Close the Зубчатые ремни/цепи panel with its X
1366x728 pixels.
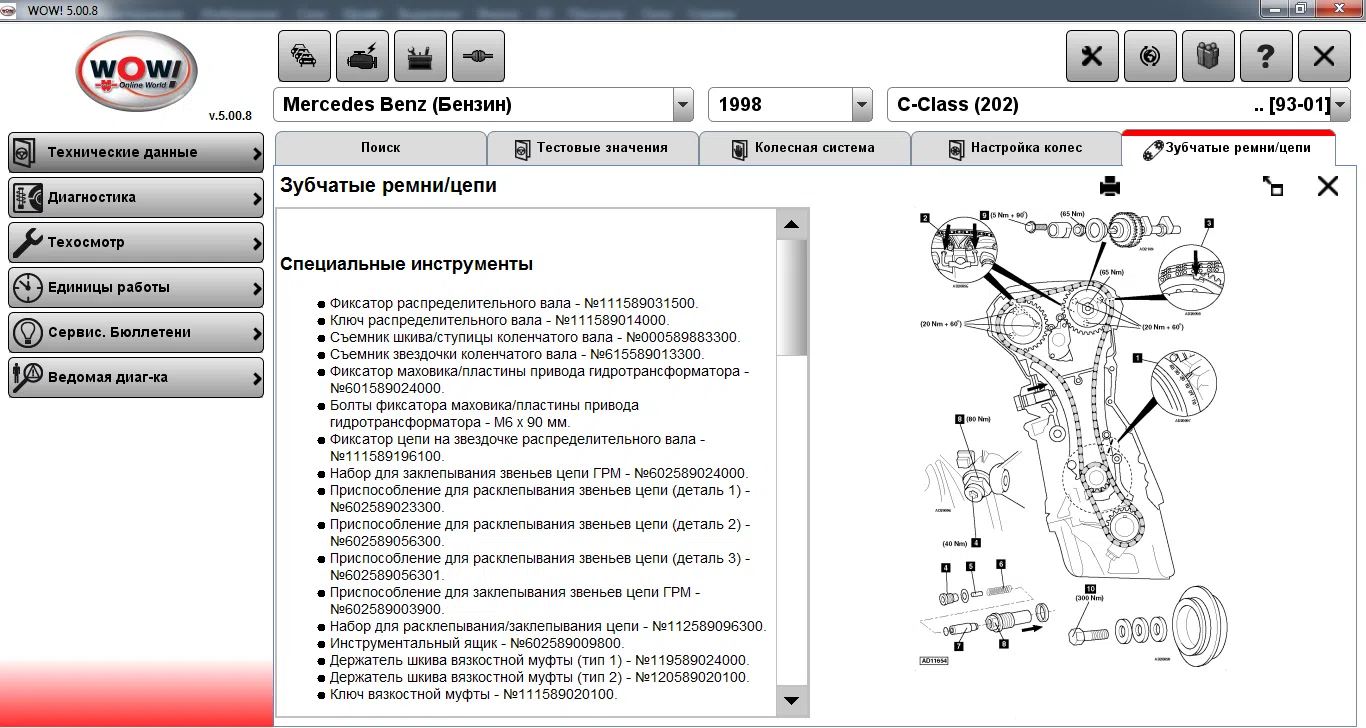(1327, 185)
